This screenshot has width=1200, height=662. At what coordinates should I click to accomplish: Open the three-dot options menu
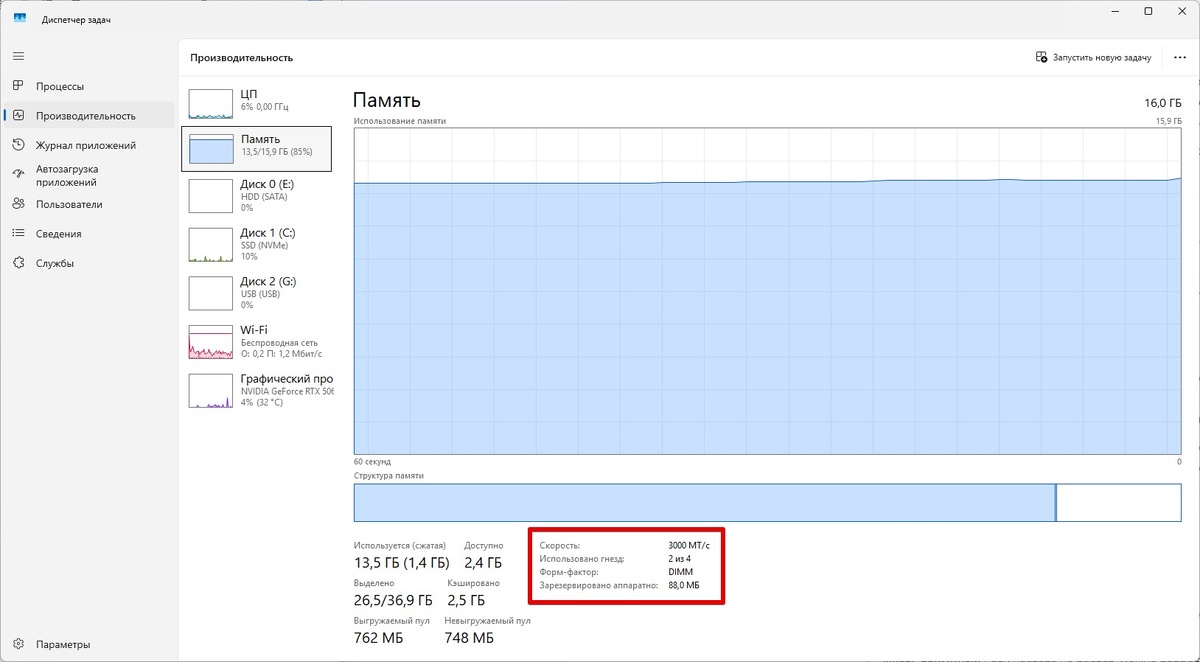pyautogui.click(x=1180, y=57)
